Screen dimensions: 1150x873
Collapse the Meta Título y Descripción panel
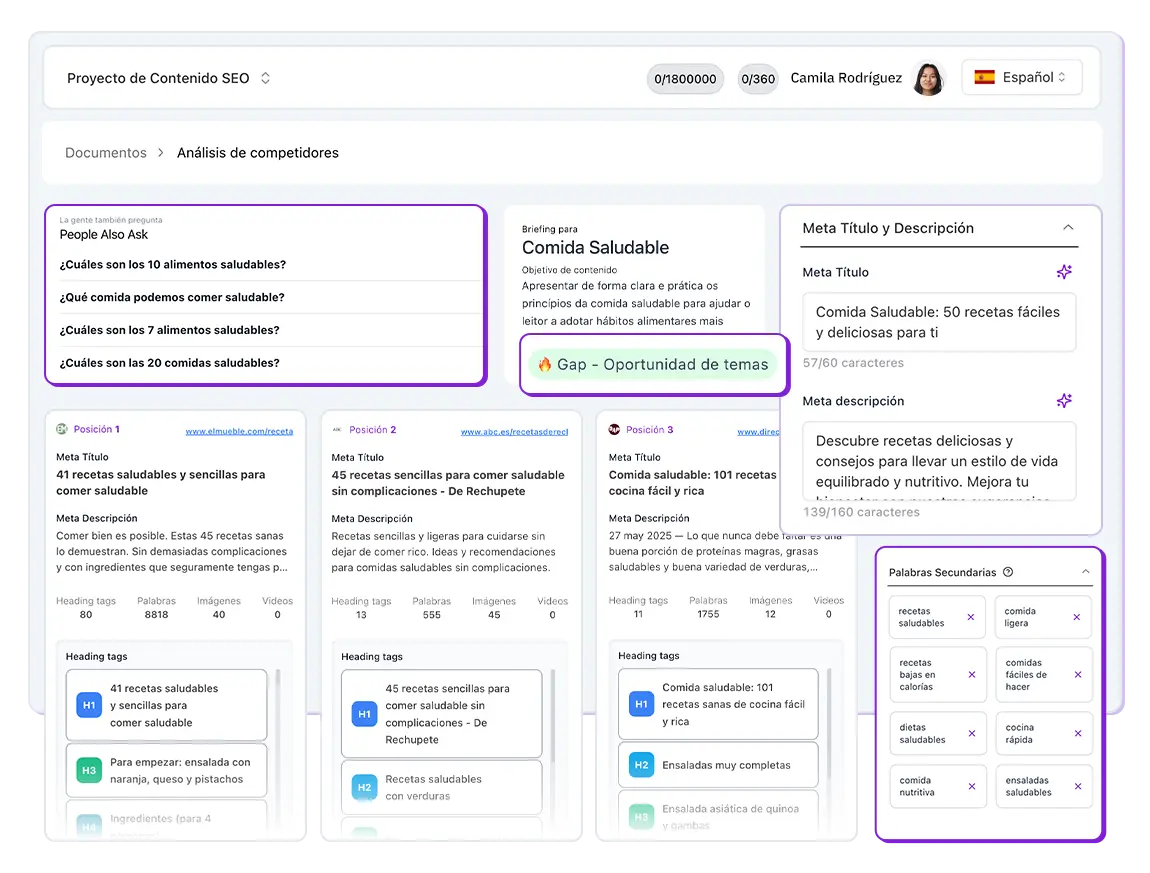click(x=1069, y=227)
